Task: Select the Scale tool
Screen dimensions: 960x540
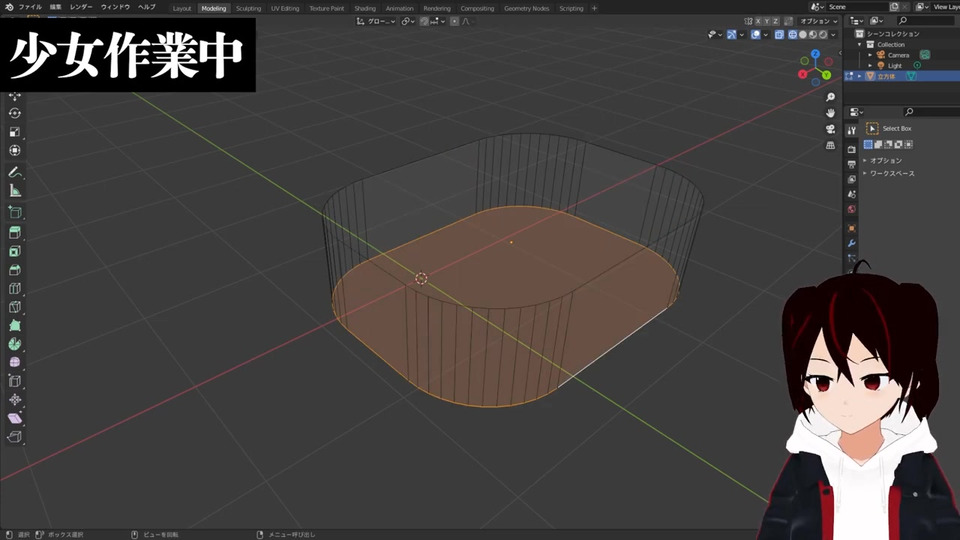Action: coord(15,132)
